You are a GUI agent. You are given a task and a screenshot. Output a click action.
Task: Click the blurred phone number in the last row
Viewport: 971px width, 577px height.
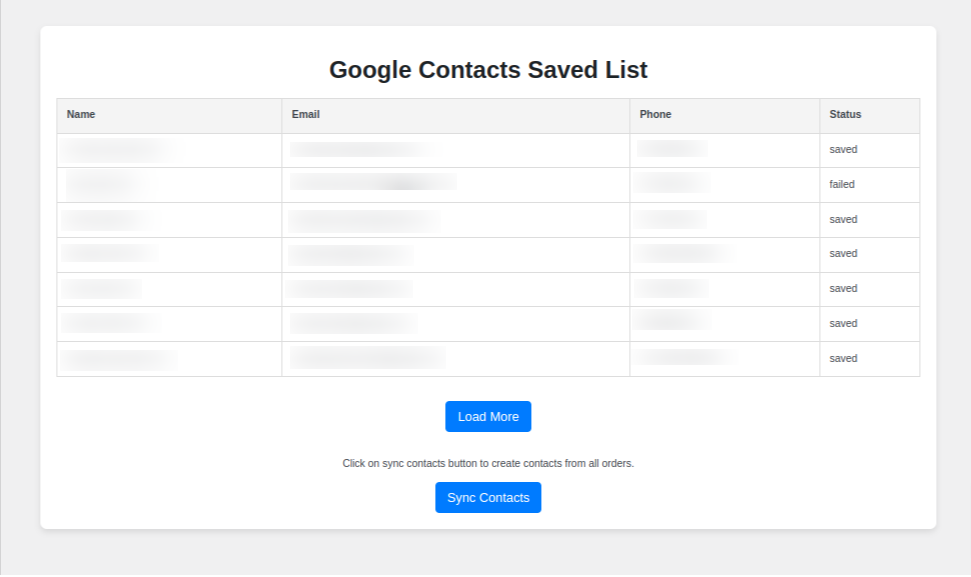tap(687, 357)
